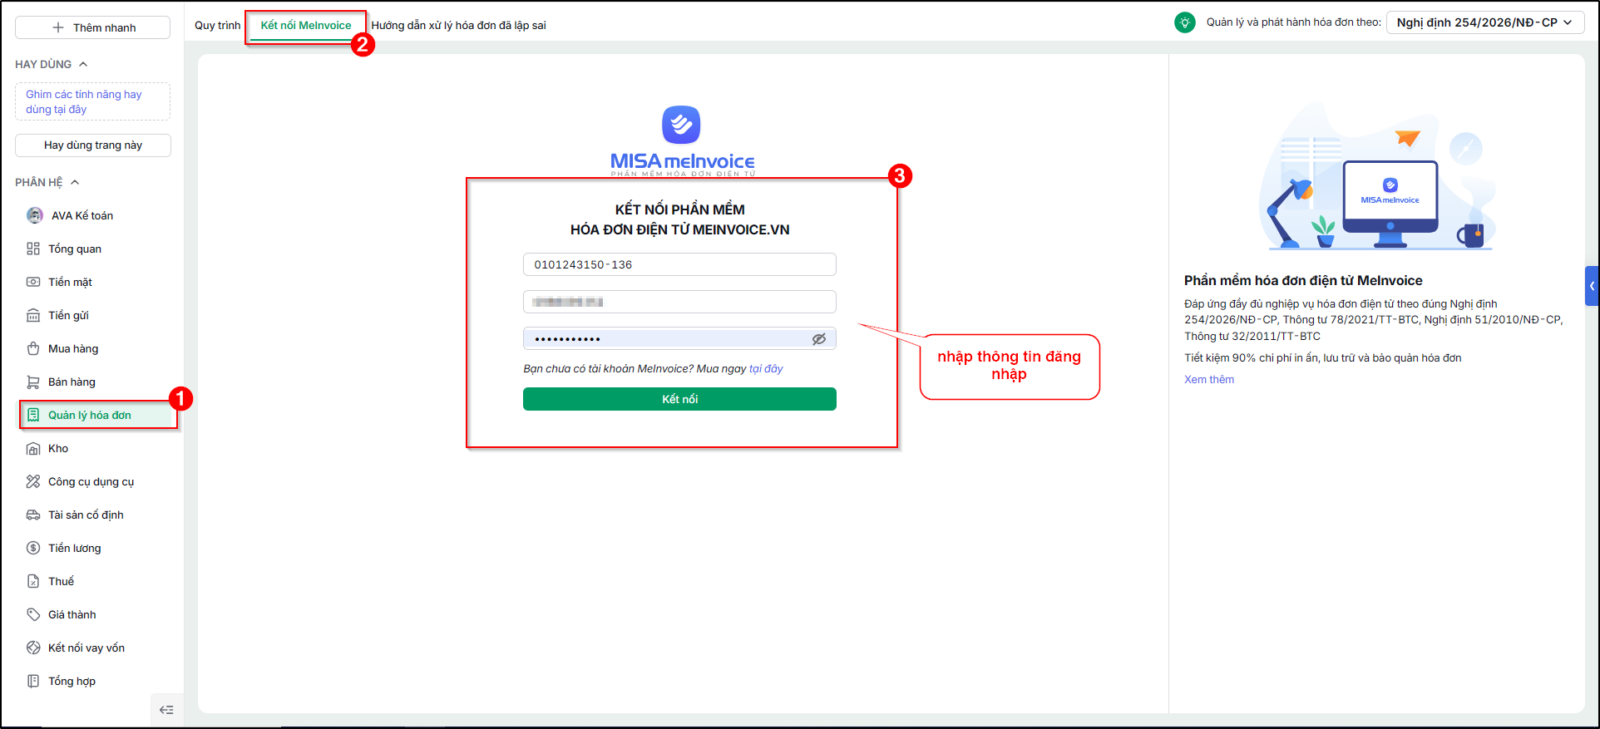Open the Nghị định 254/2026/NĐ-CP dropdown

pyautogui.click(x=1485, y=22)
